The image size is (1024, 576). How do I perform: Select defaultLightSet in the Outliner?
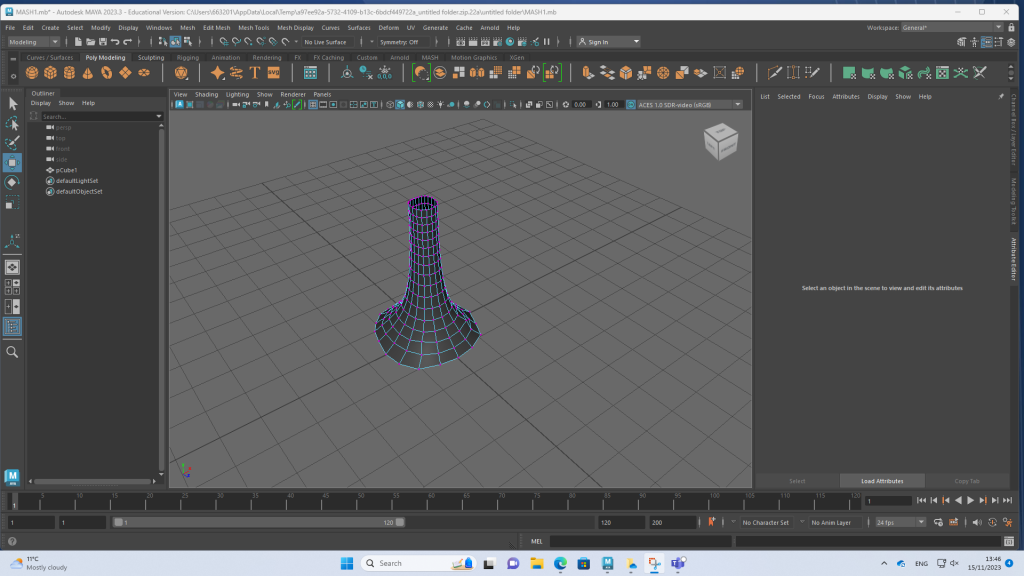coord(77,181)
